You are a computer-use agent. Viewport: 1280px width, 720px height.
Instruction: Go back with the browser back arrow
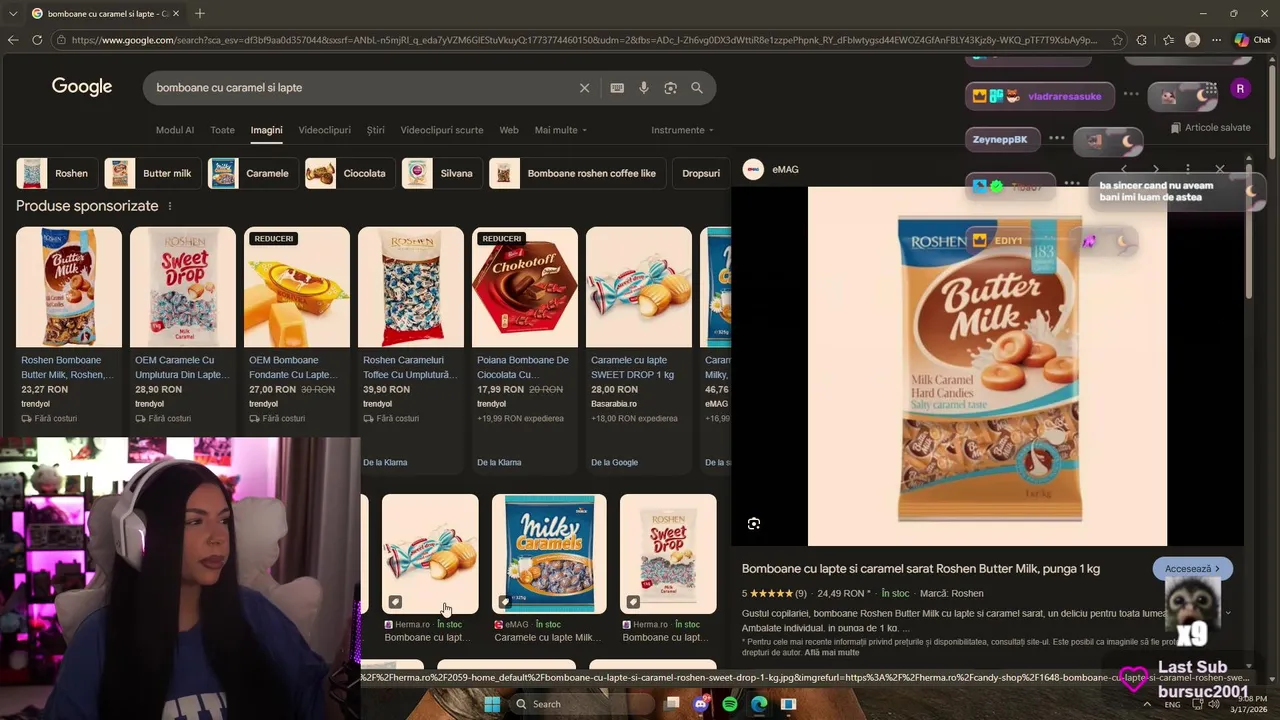[x=13, y=40]
